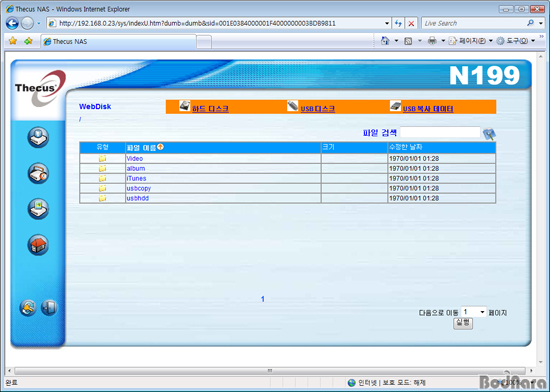
Task: Click the hard disk download sidebar icon
Action: point(38,137)
